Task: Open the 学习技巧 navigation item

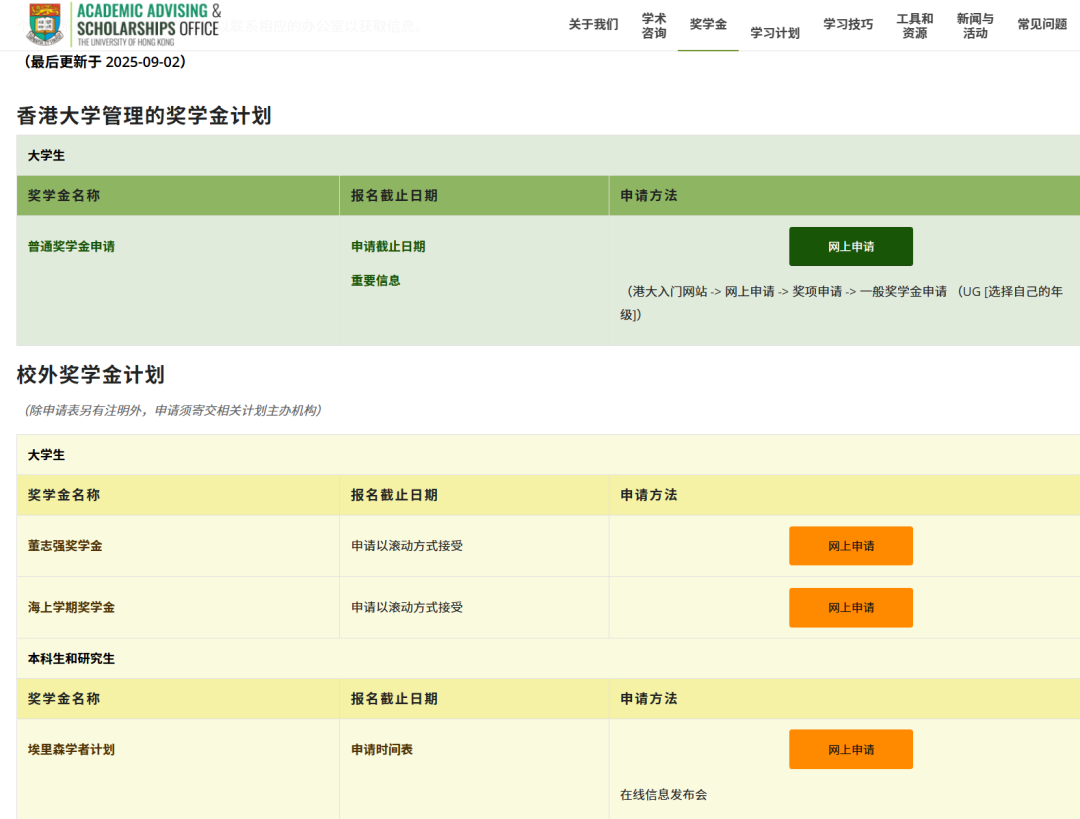Action: point(848,24)
